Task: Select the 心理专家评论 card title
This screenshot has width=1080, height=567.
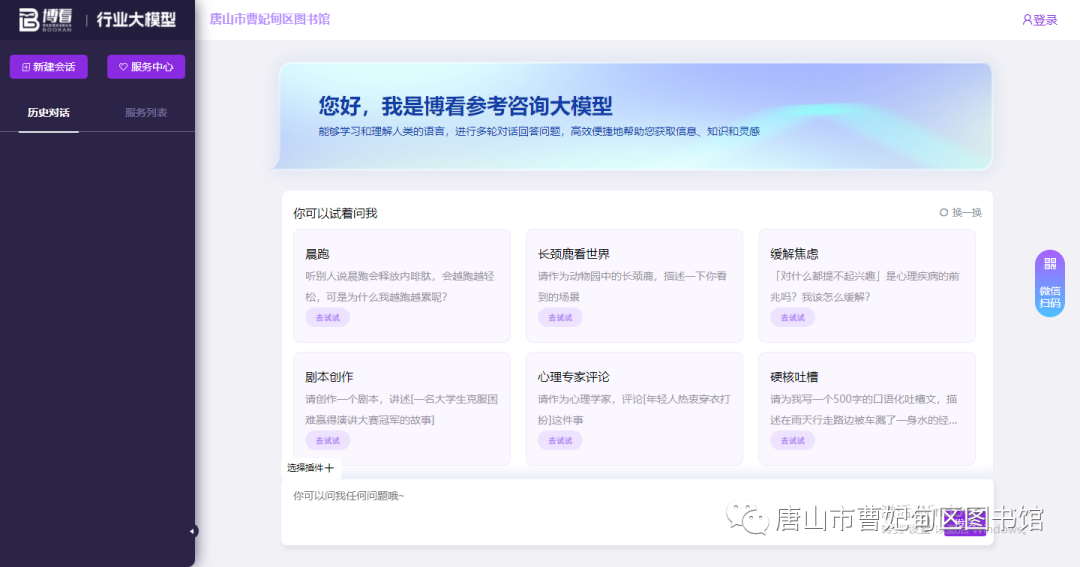Action: pos(573,377)
